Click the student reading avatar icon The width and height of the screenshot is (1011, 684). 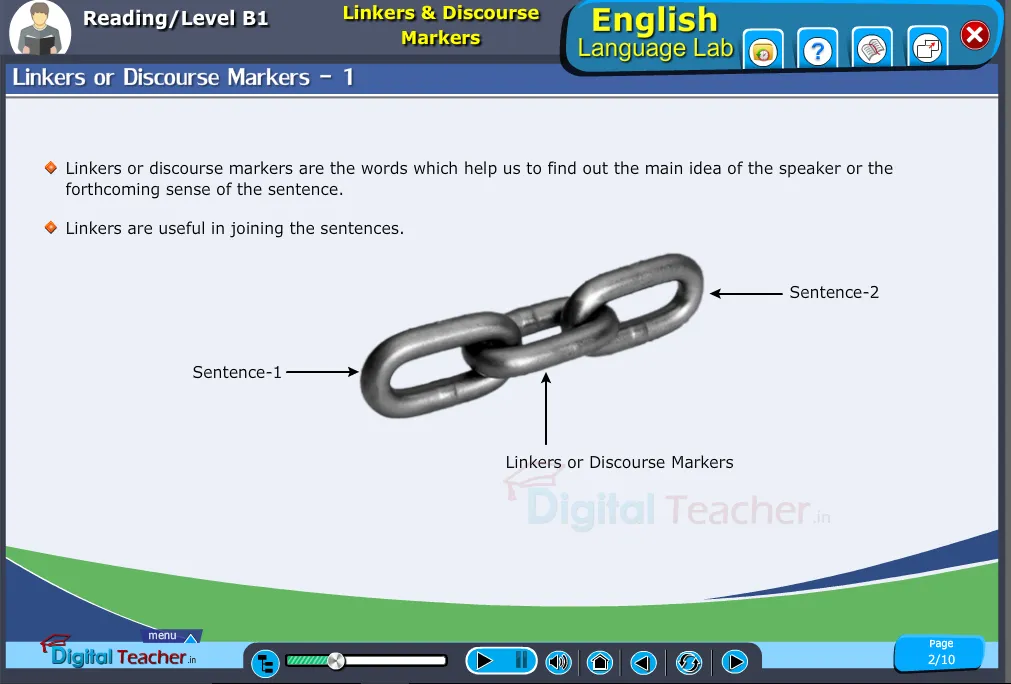pos(40,29)
